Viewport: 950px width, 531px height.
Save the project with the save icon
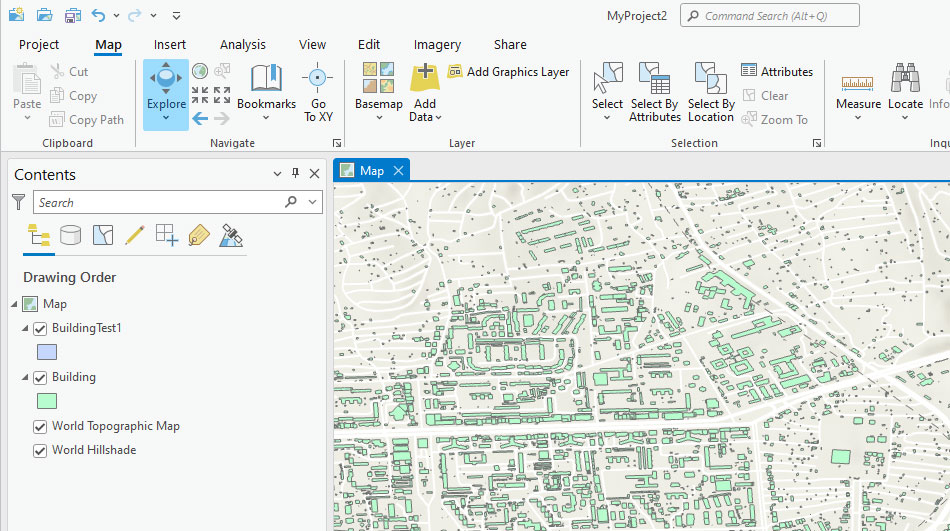(73, 15)
